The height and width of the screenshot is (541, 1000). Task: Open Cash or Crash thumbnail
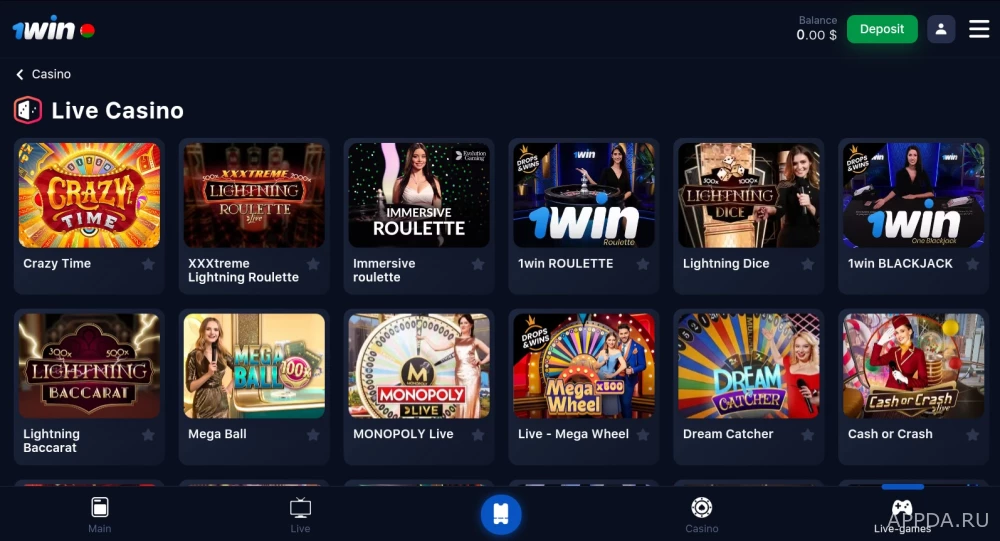[913, 366]
